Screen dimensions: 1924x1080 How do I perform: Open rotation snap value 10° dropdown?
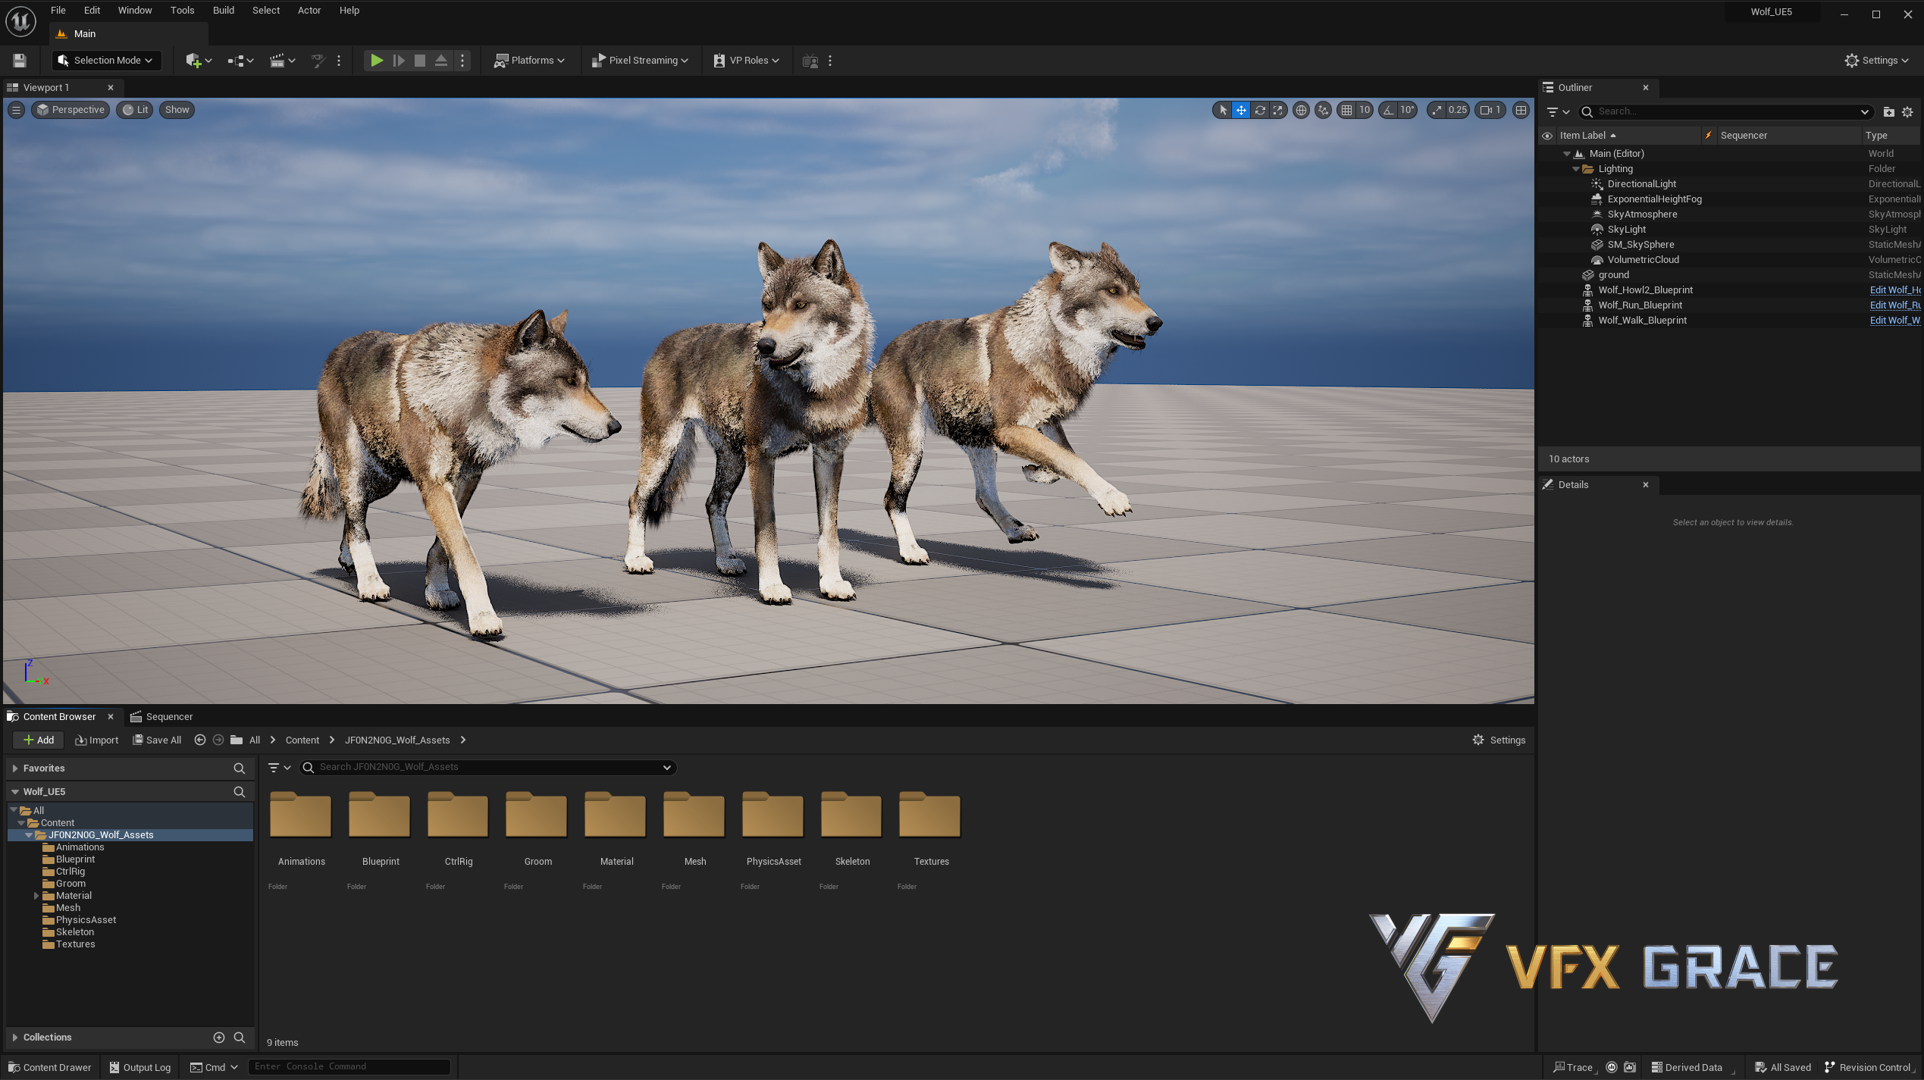point(1406,110)
